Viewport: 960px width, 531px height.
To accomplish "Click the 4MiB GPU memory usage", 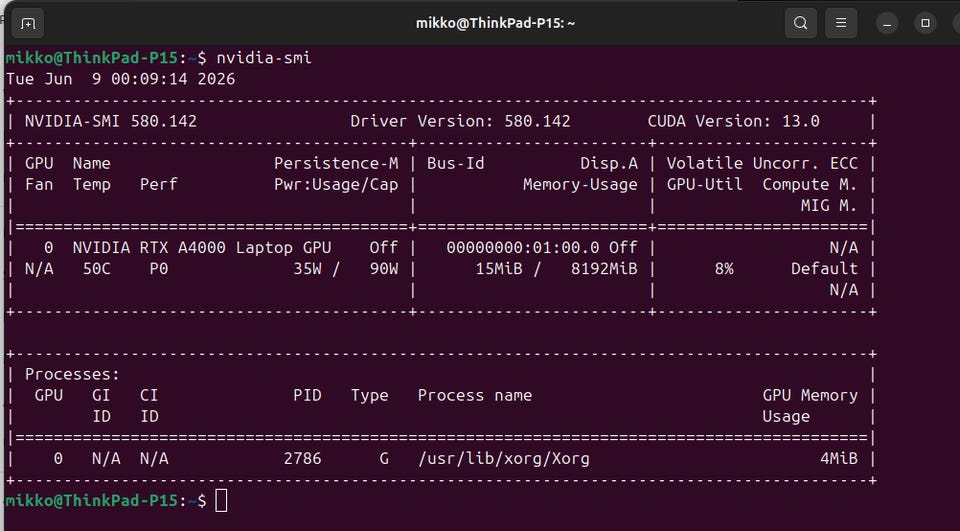I will pyautogui.click(x=839, y=459).
